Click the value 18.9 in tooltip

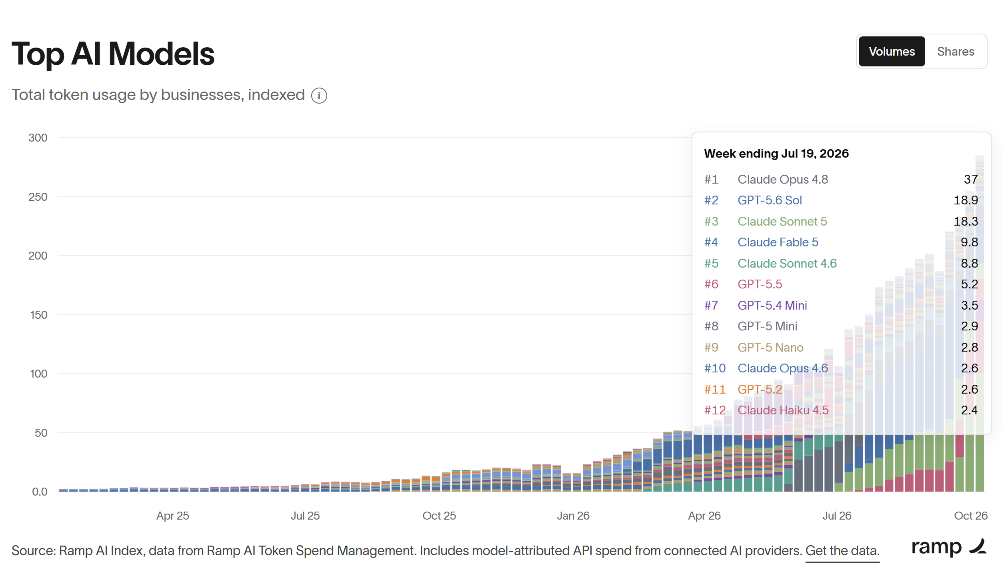(966, 201)
